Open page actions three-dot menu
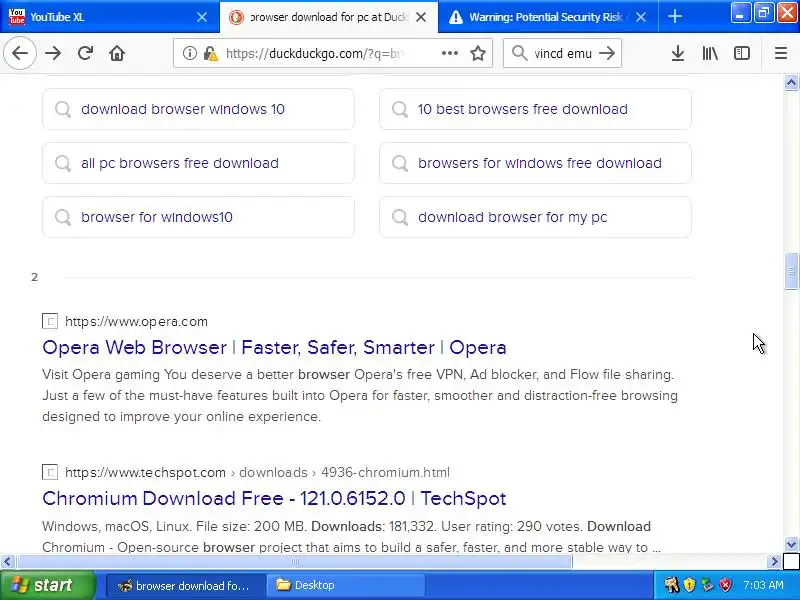This screenshot has width=800, height=600. pos(449,53)
